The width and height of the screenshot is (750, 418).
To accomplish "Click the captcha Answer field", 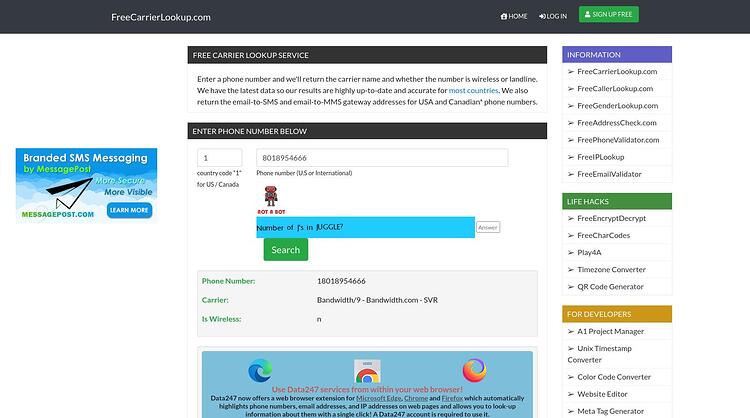I will [x=488, y=227].
